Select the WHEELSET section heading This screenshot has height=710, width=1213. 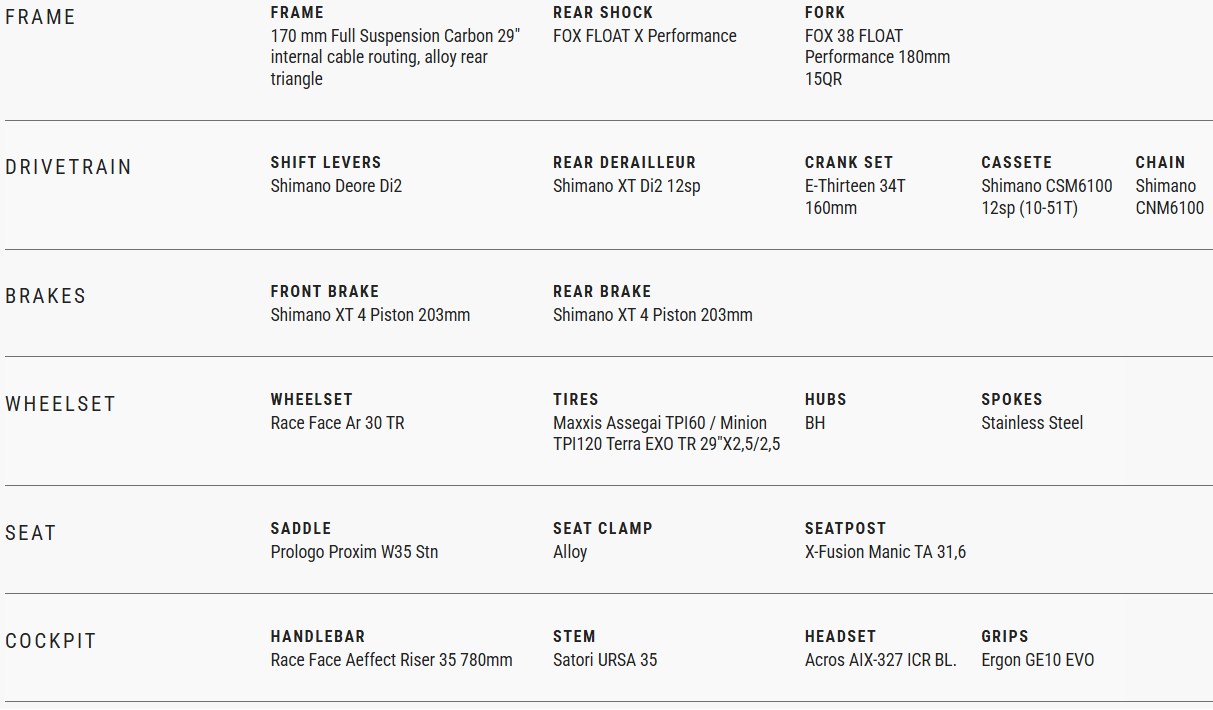(x=61, y=404)
